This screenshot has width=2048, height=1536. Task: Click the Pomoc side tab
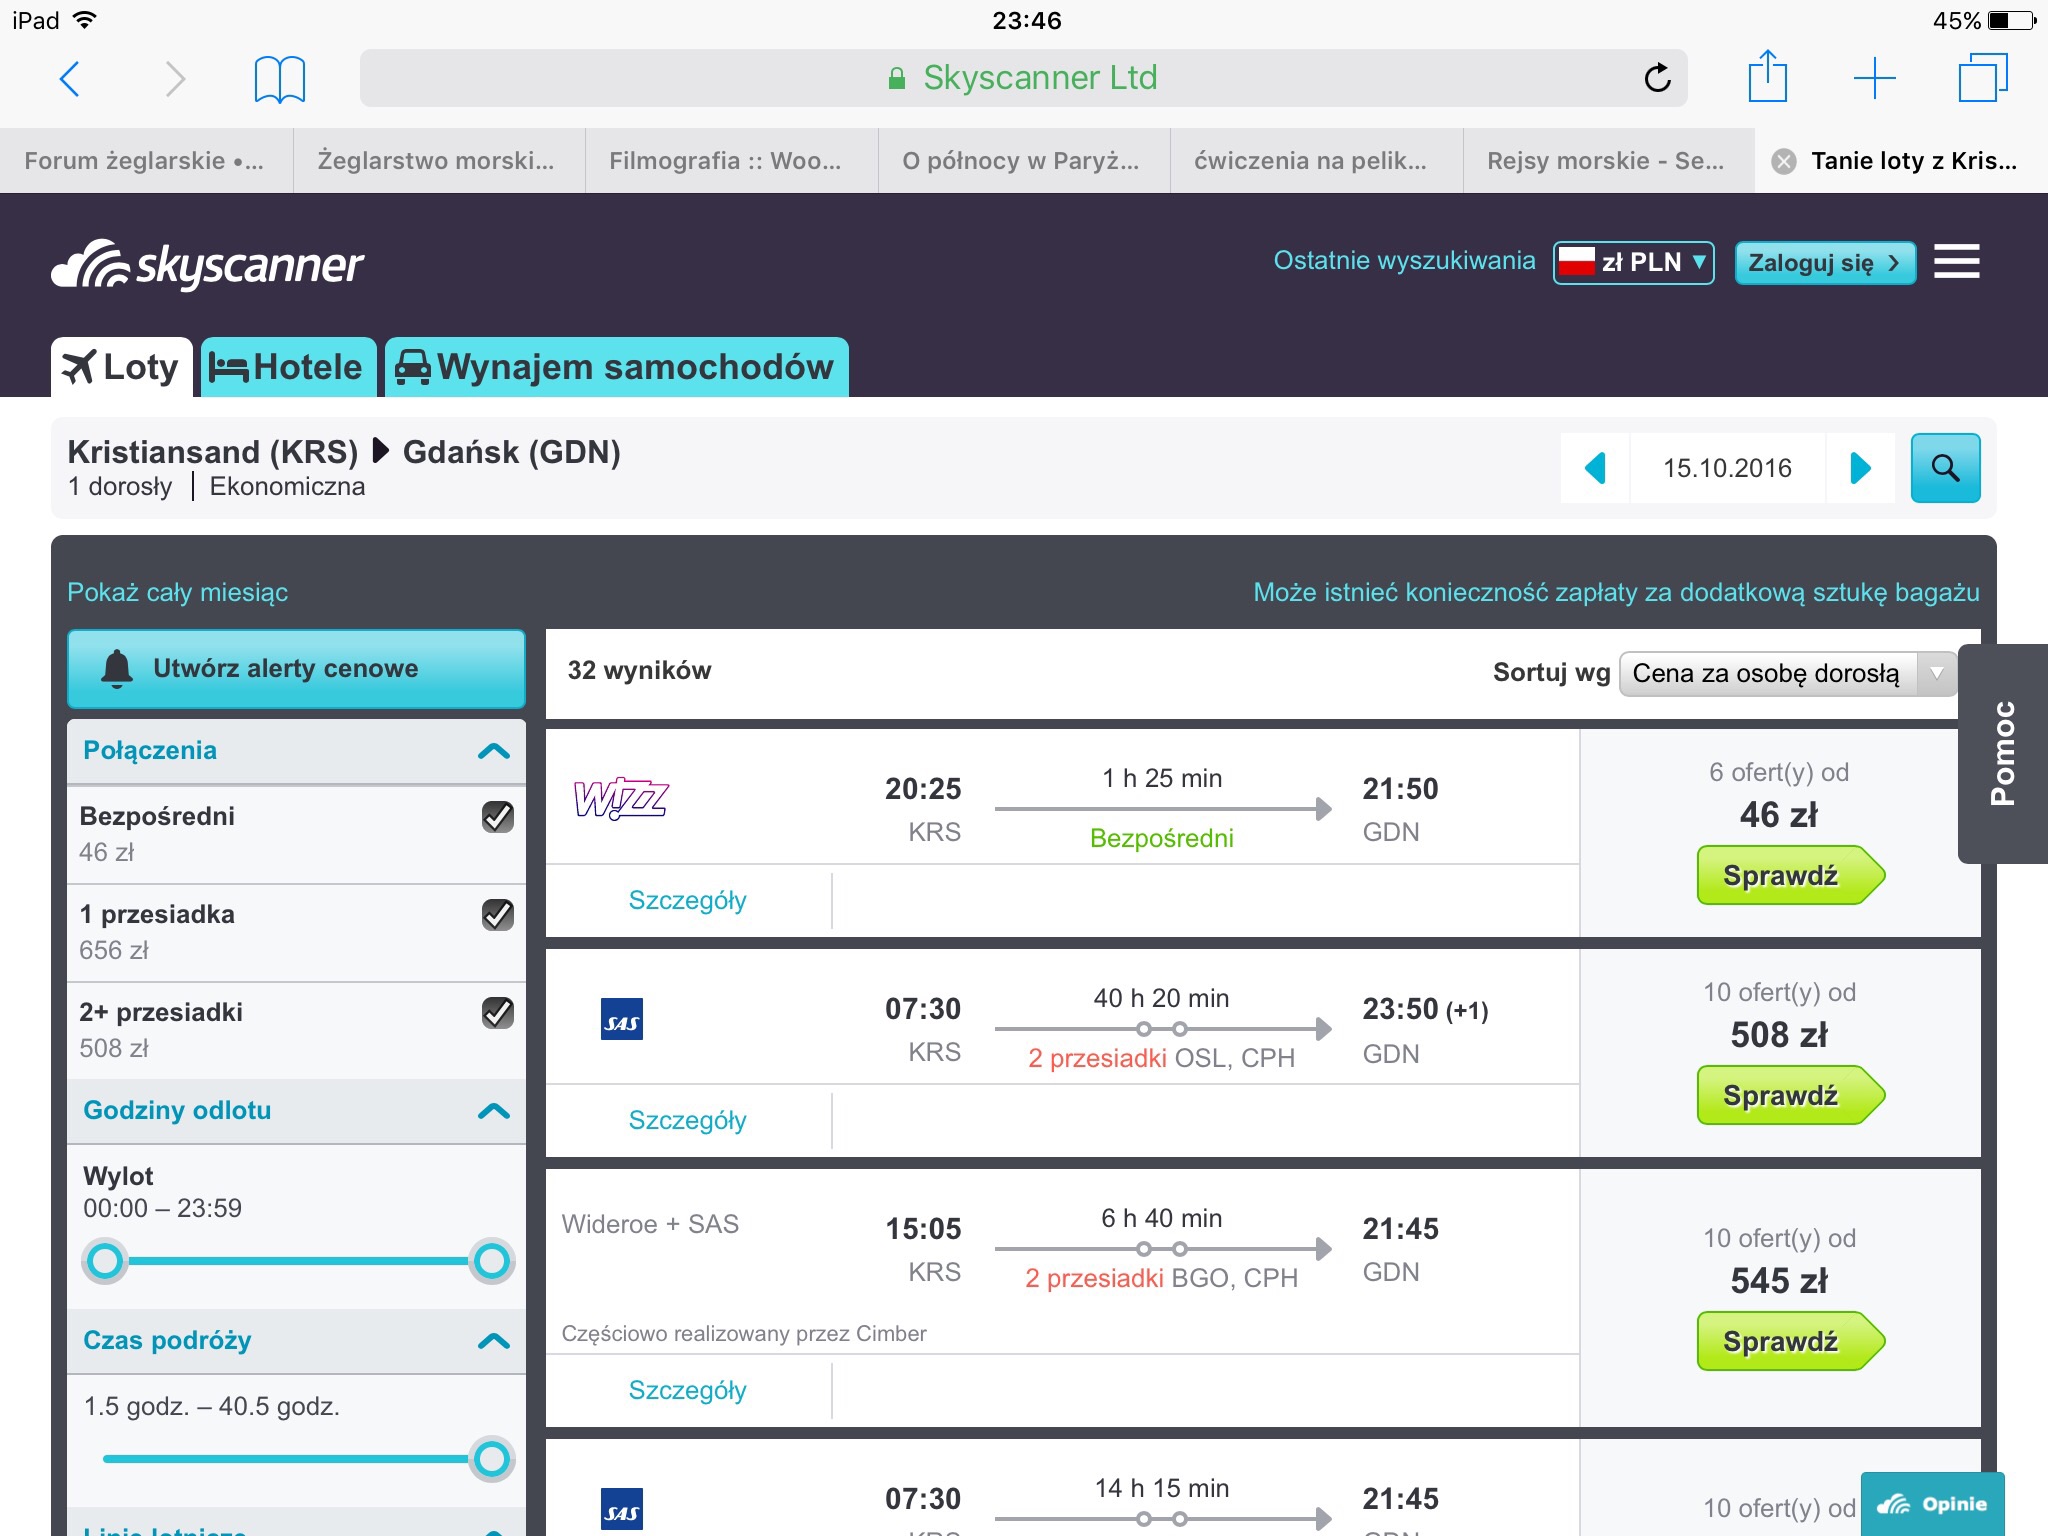(2002, 753)
